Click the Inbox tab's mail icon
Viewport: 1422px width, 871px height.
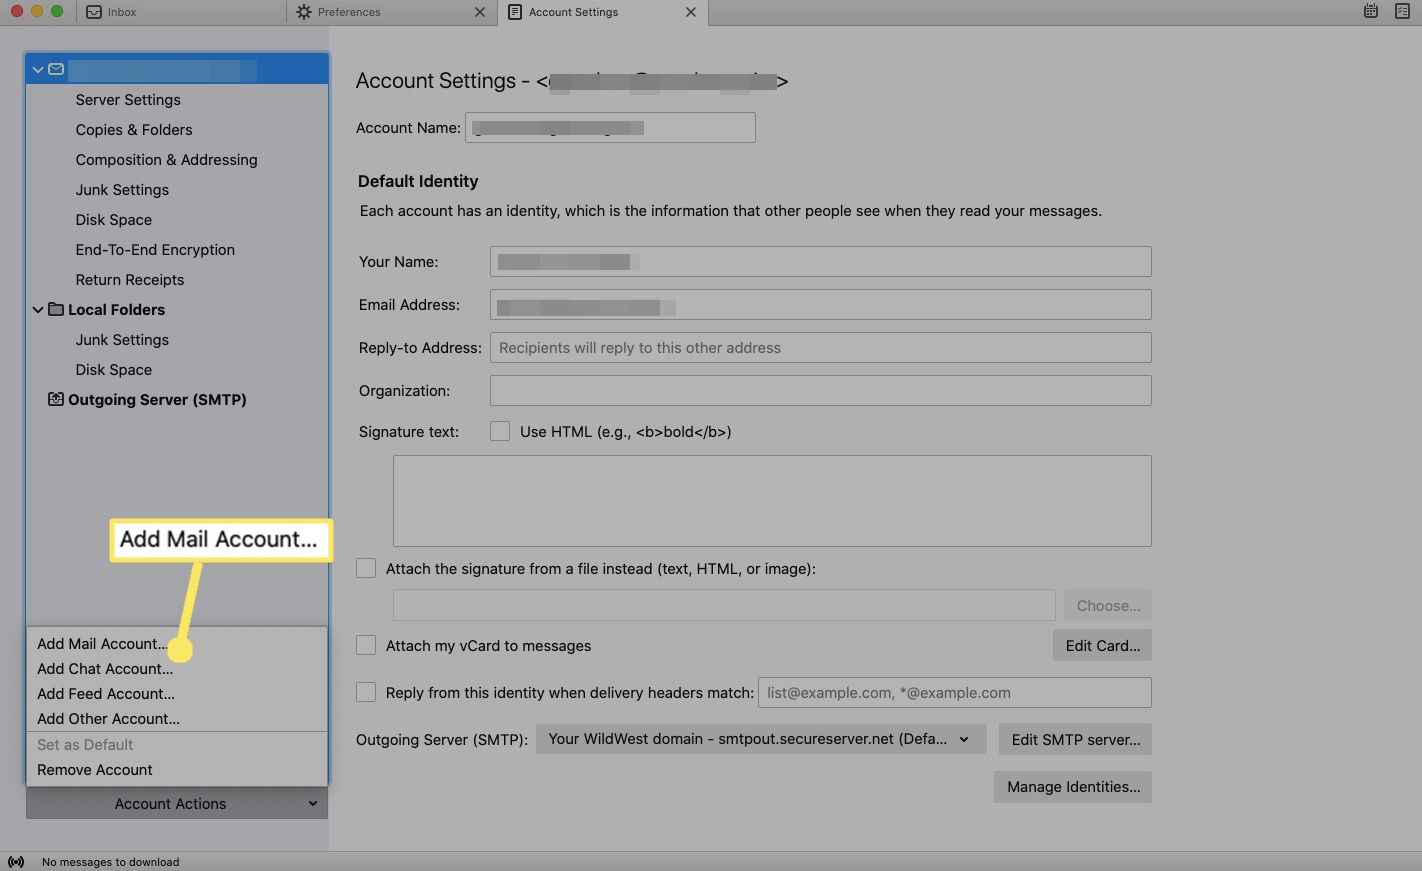[x=94, y=12]
